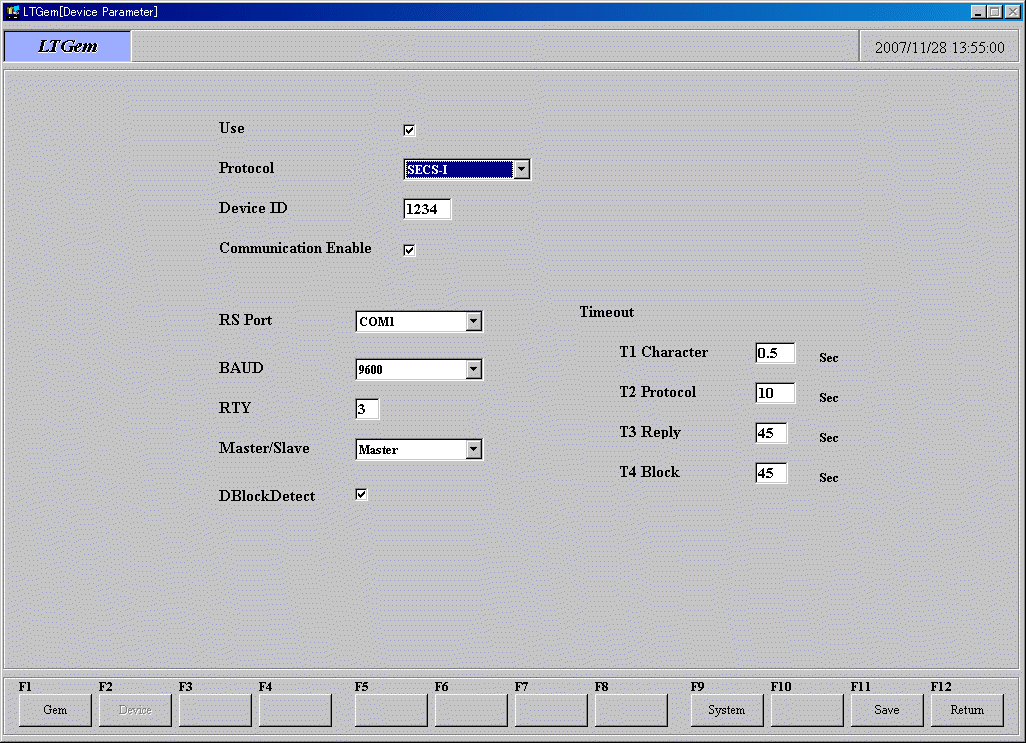Disable the DBlockDetect checkbox

pos(361,494)
